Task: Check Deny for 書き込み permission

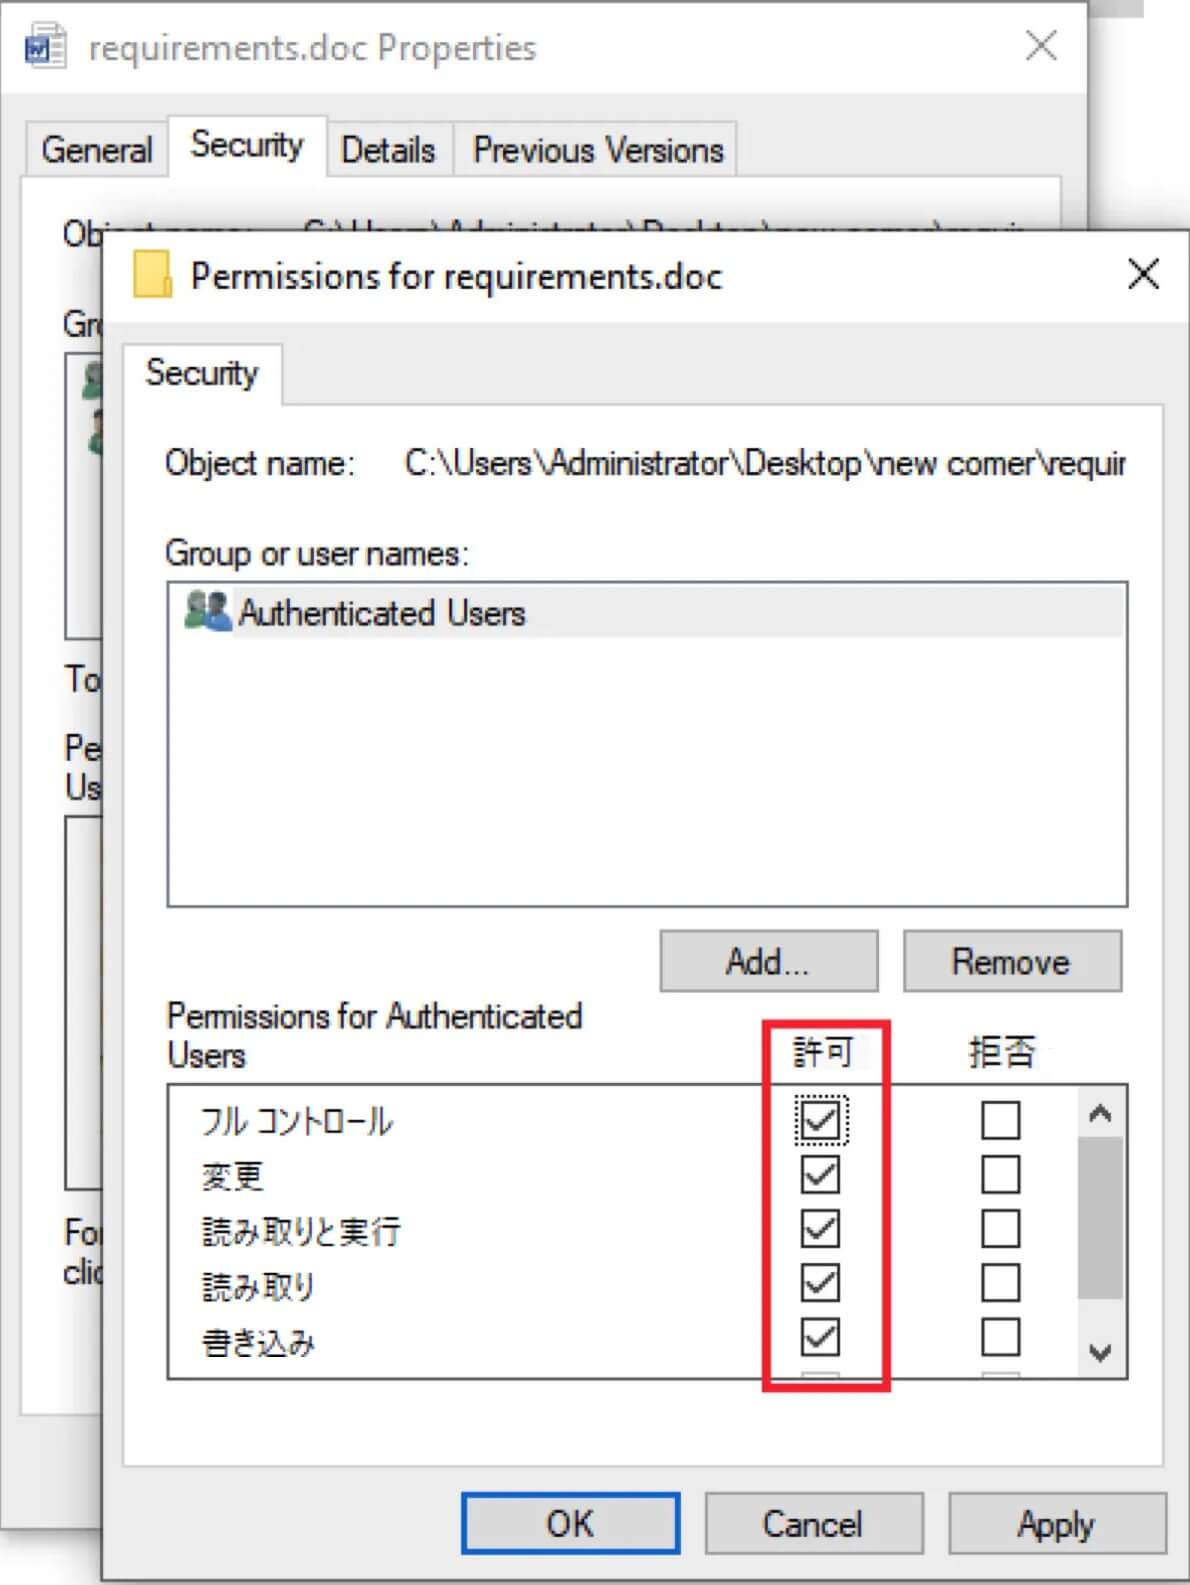Action: [1000, 1337]
